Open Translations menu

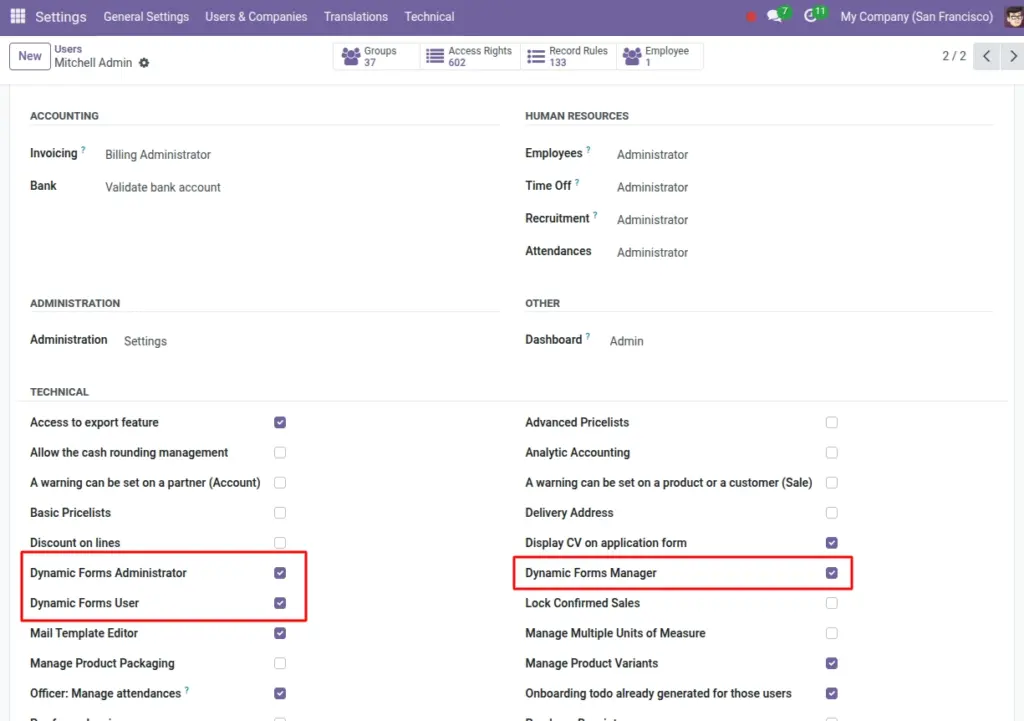pyautogui.click(x=356, y=16)
